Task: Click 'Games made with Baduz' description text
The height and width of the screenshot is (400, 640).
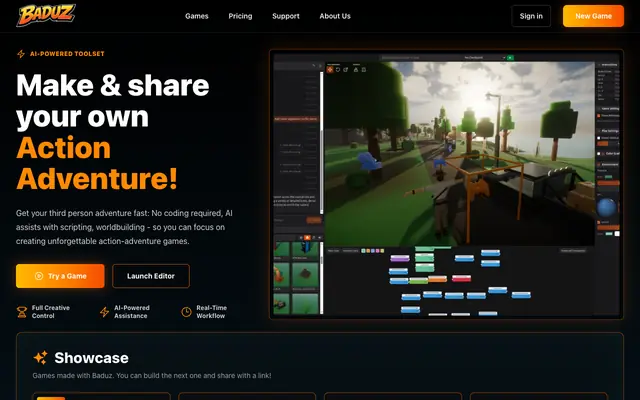Action: pos(152,376)
